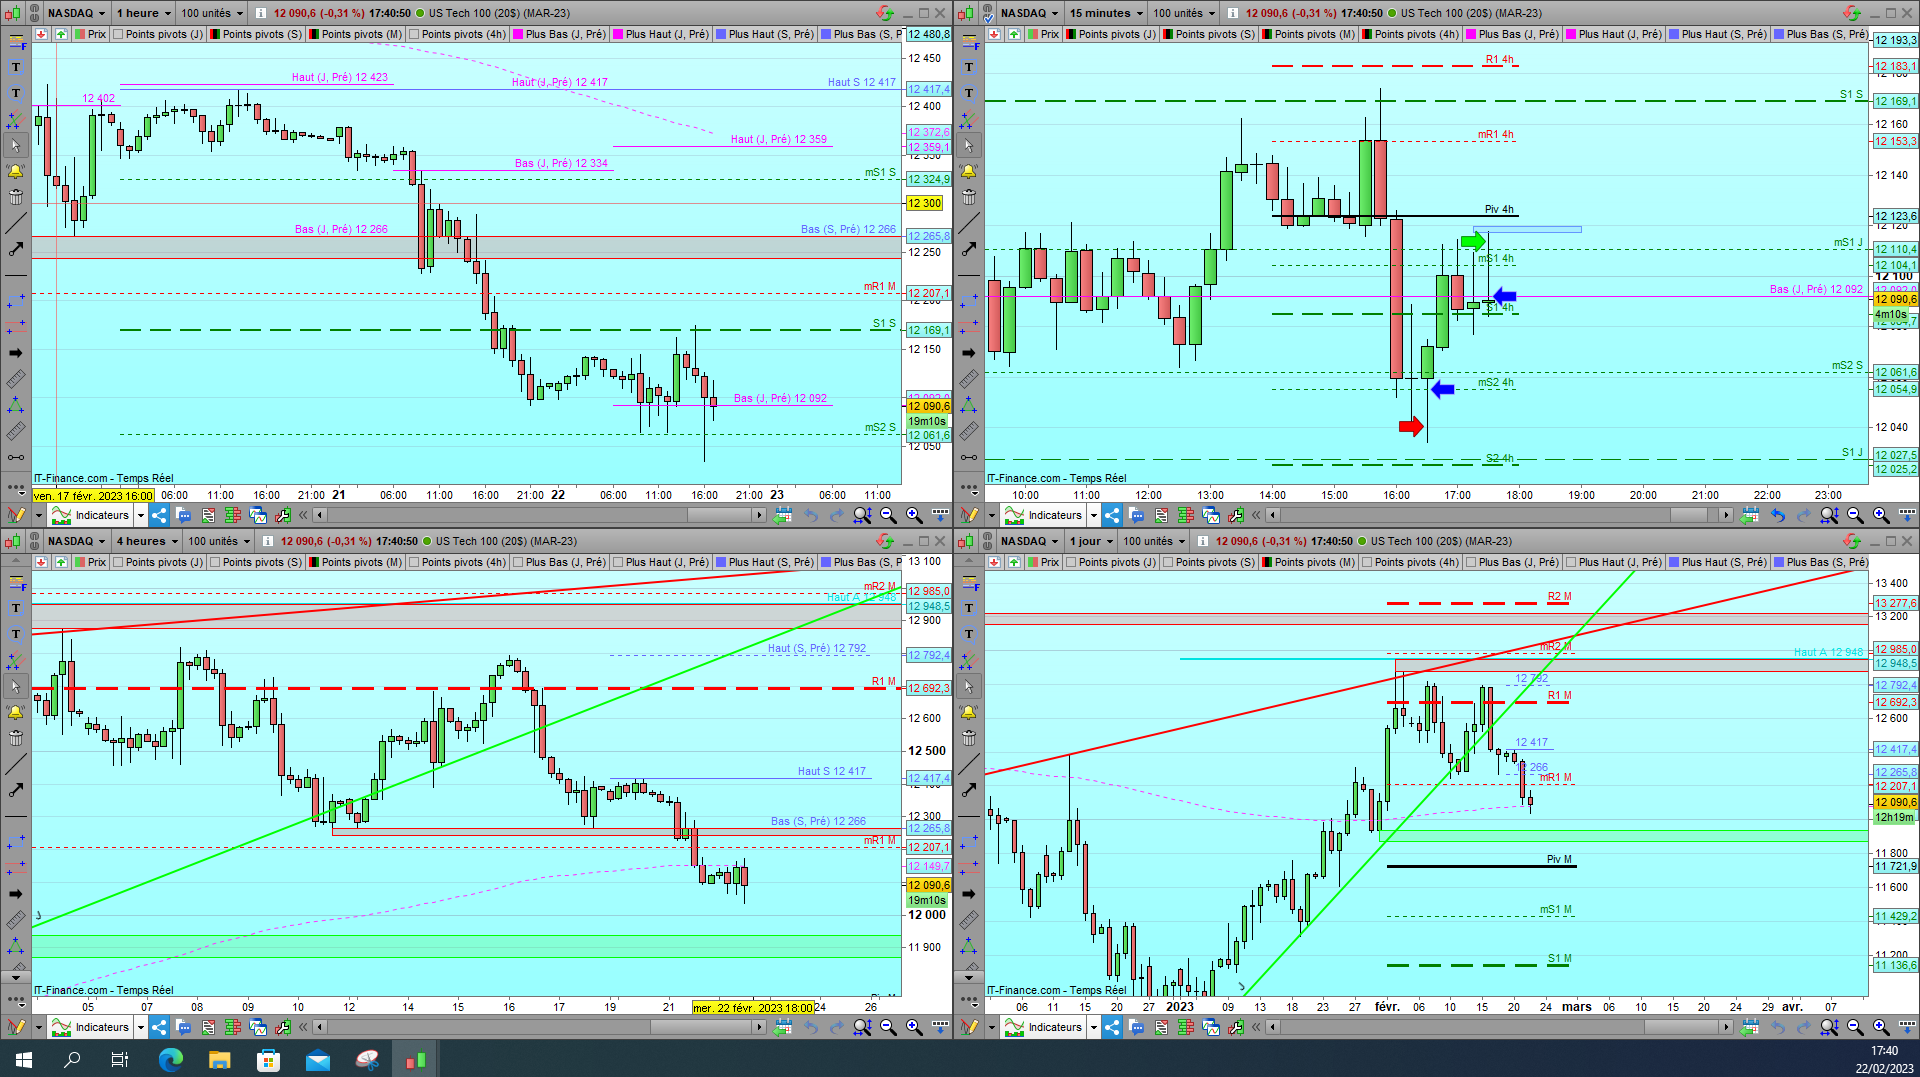Click horizontal scrollbar thumb in 1 heure chart

[719, 515]
